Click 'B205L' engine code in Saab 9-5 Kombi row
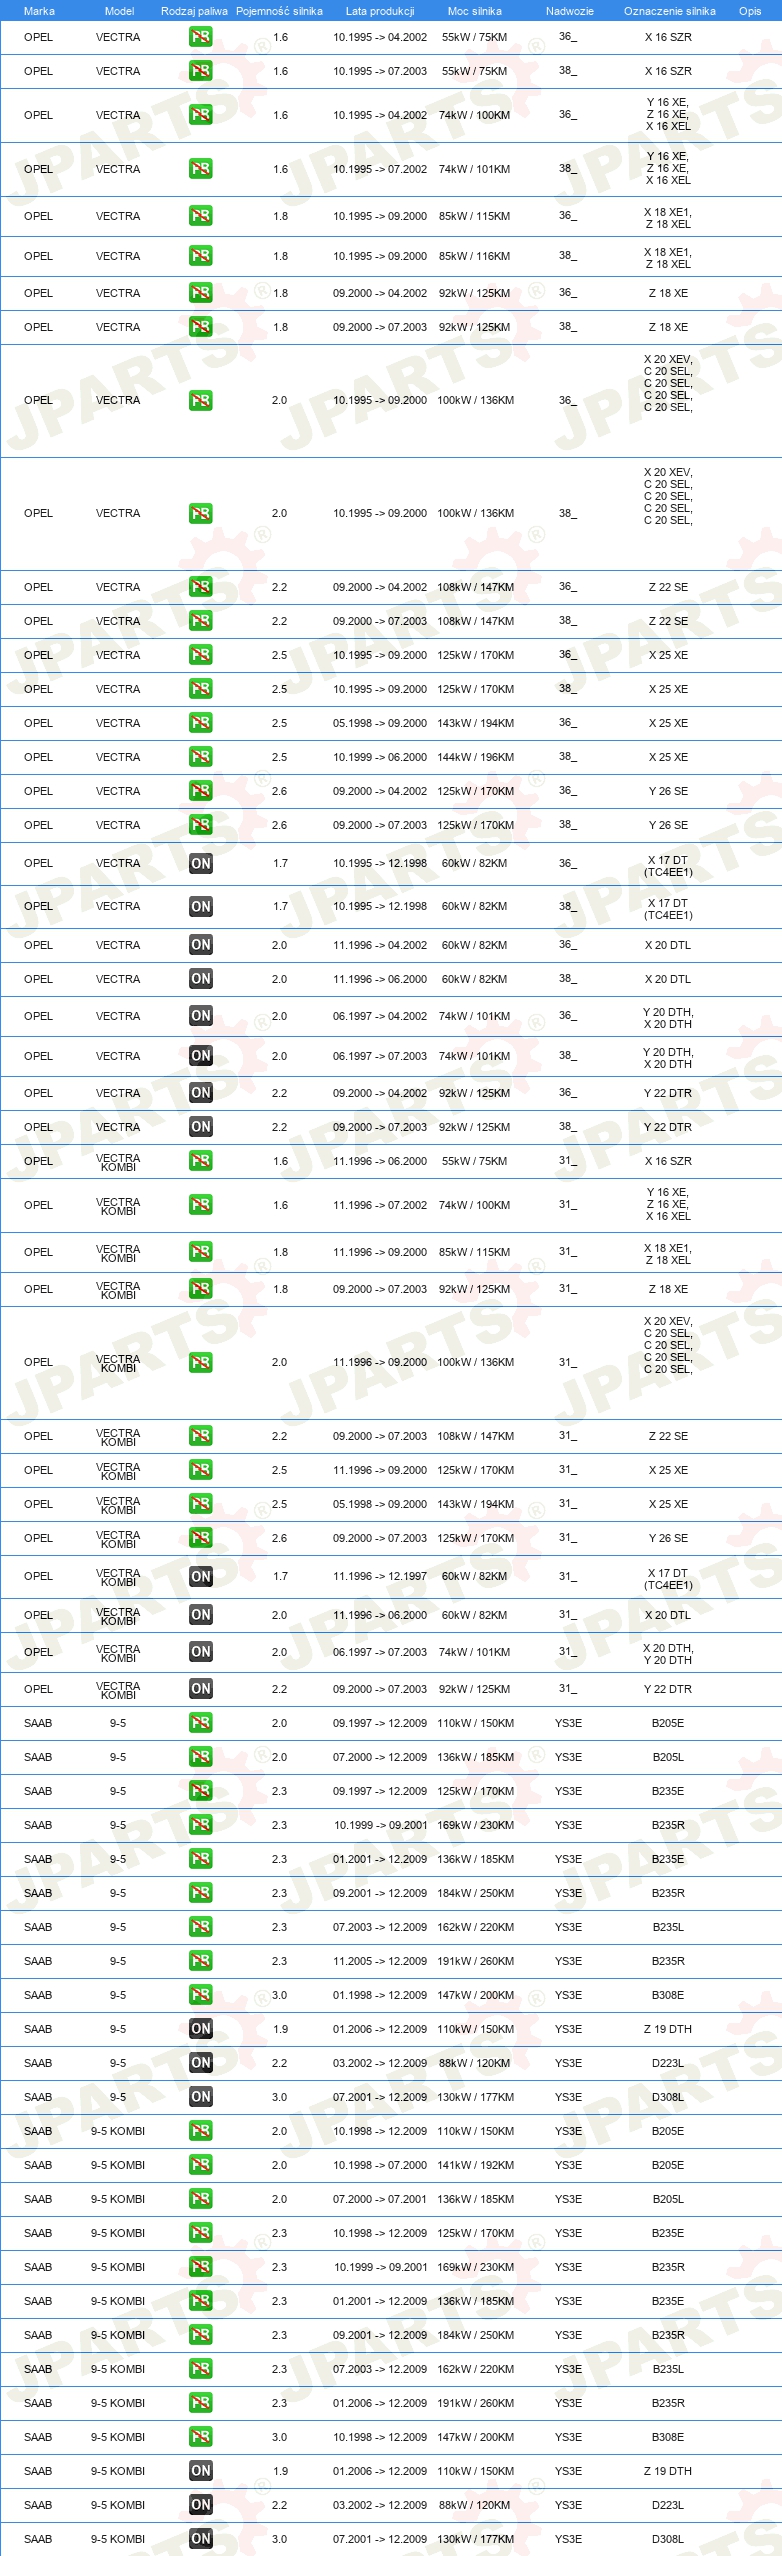The image size is (782, 2556). [668, 2199]
